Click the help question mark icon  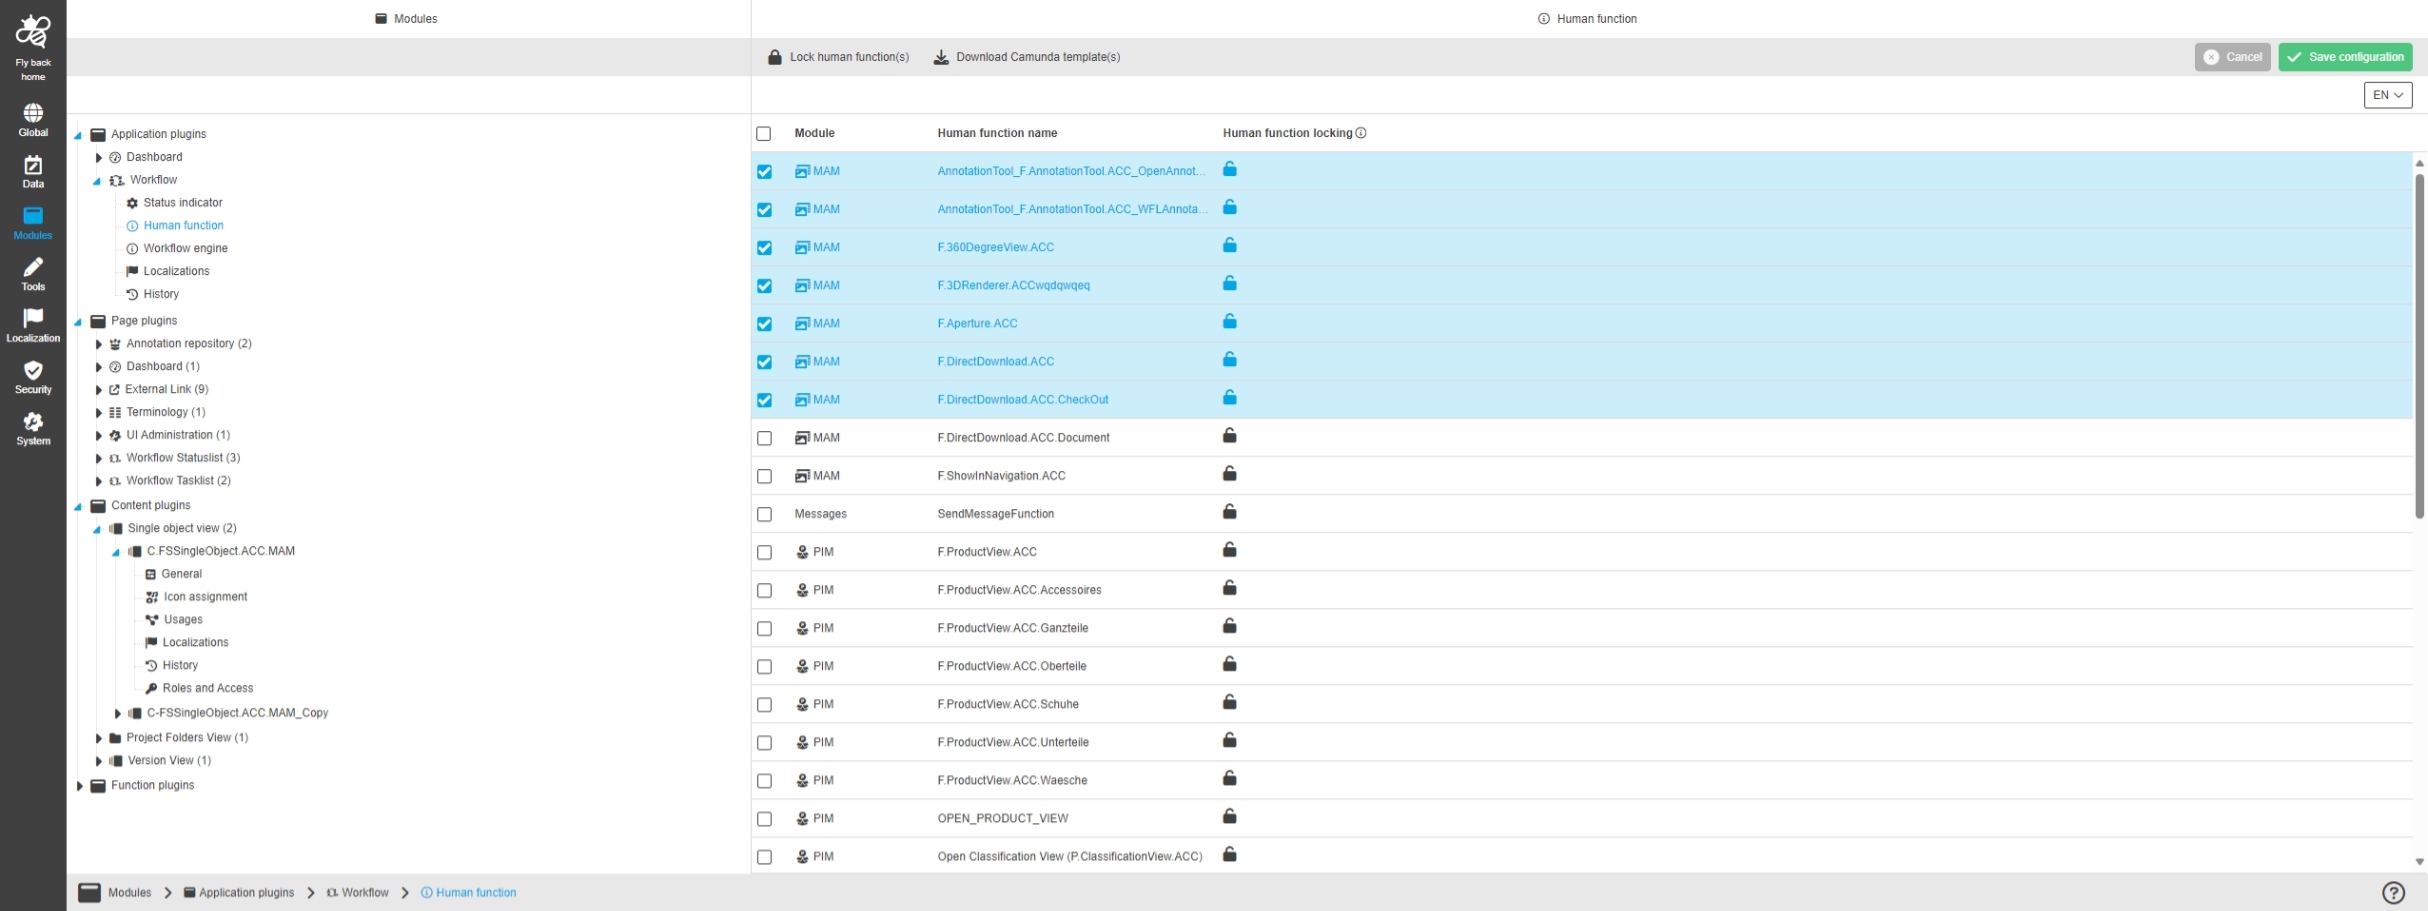(x=2392, y=893)
